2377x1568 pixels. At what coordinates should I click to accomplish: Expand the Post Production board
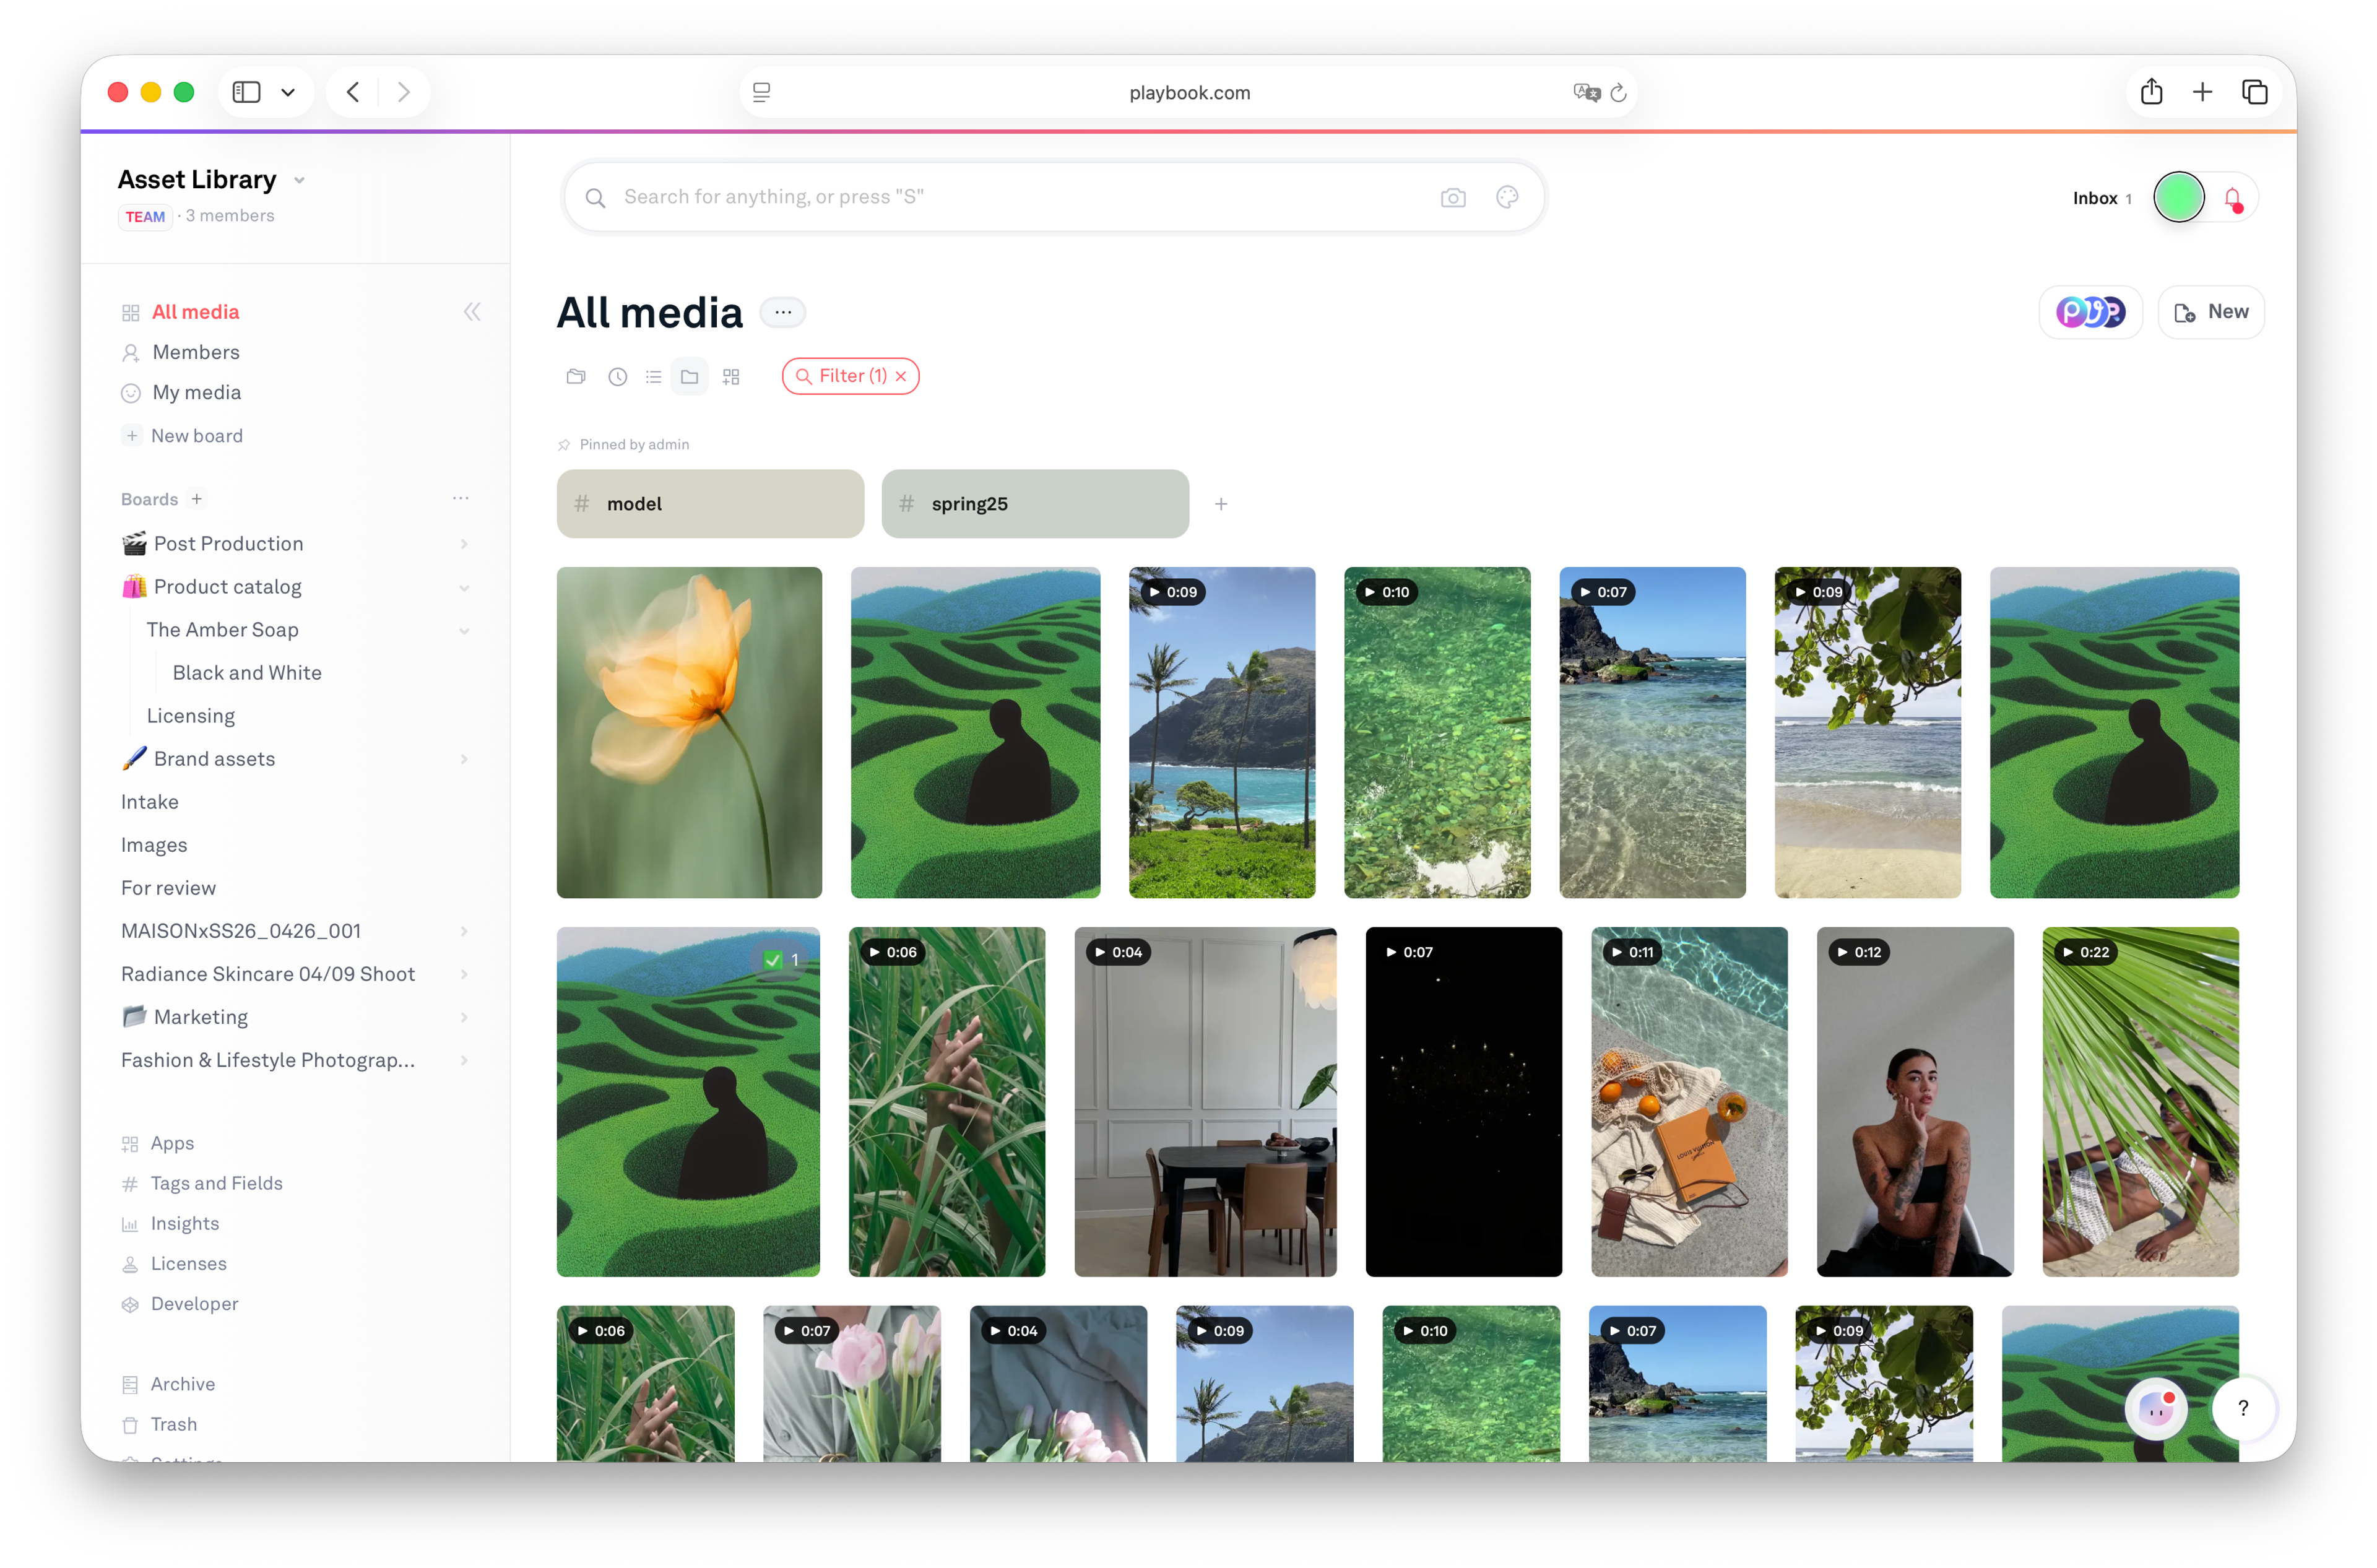tap(464, 544)
